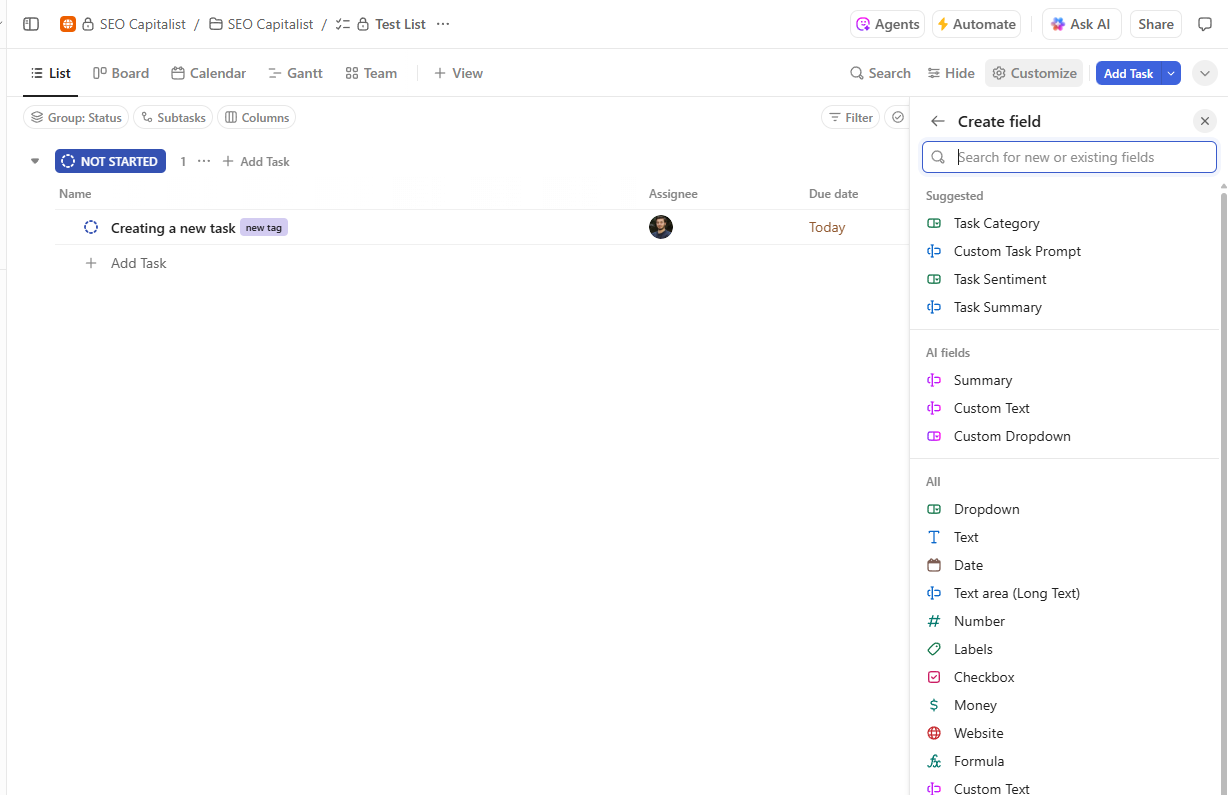The height and width of the screenshot is (795, 1228).
Task: Collapse the NOT STARTED group
Action: click(x=35, y=160)
